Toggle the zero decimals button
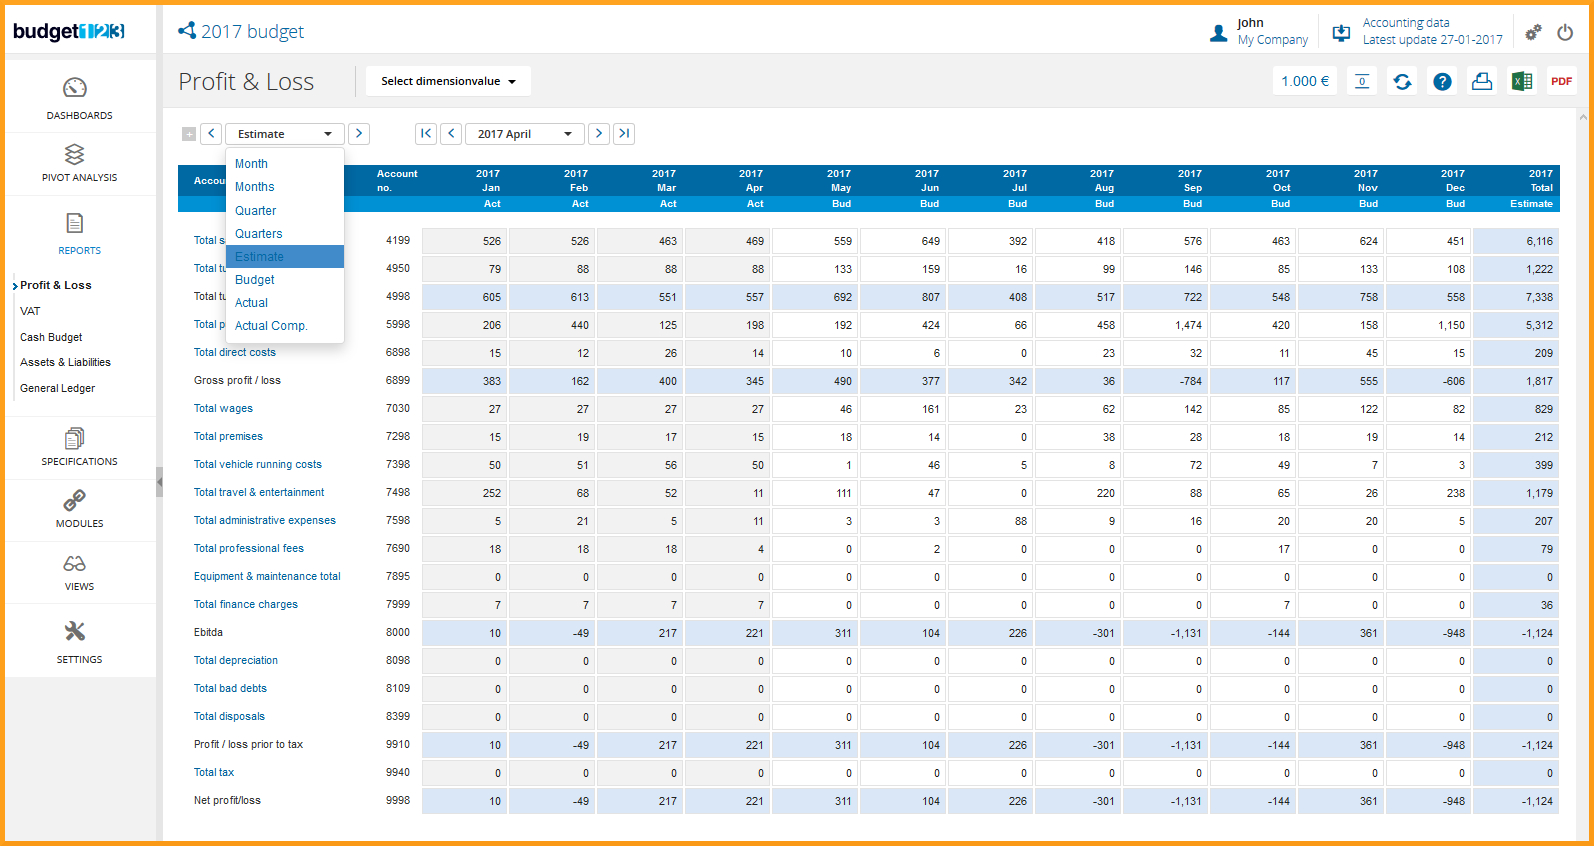 (1362, 82)
